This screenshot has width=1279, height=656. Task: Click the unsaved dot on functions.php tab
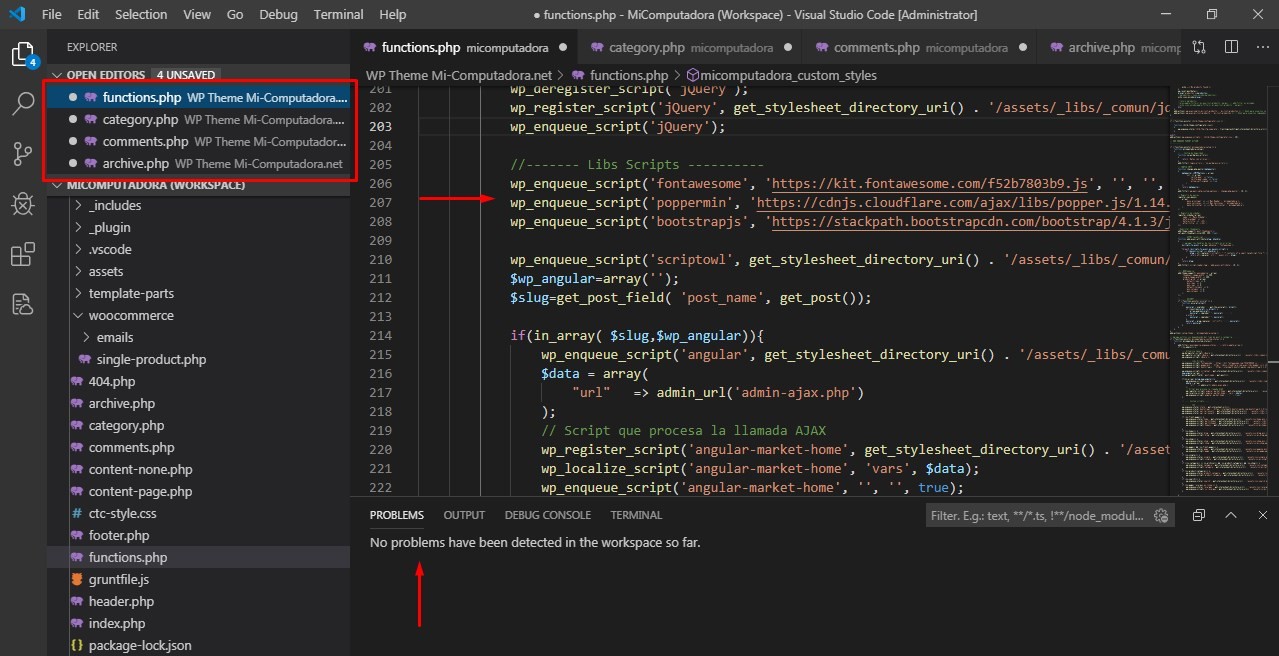pos(563,47)
